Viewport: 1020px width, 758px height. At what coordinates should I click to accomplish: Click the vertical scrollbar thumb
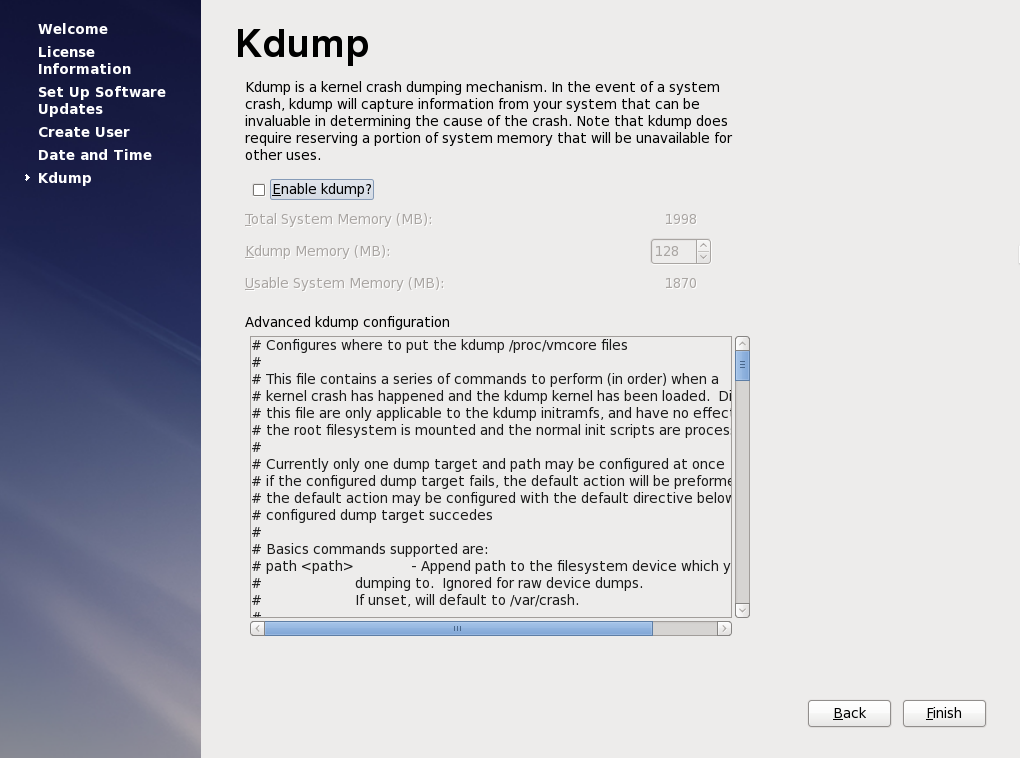[x=742, y=365]
